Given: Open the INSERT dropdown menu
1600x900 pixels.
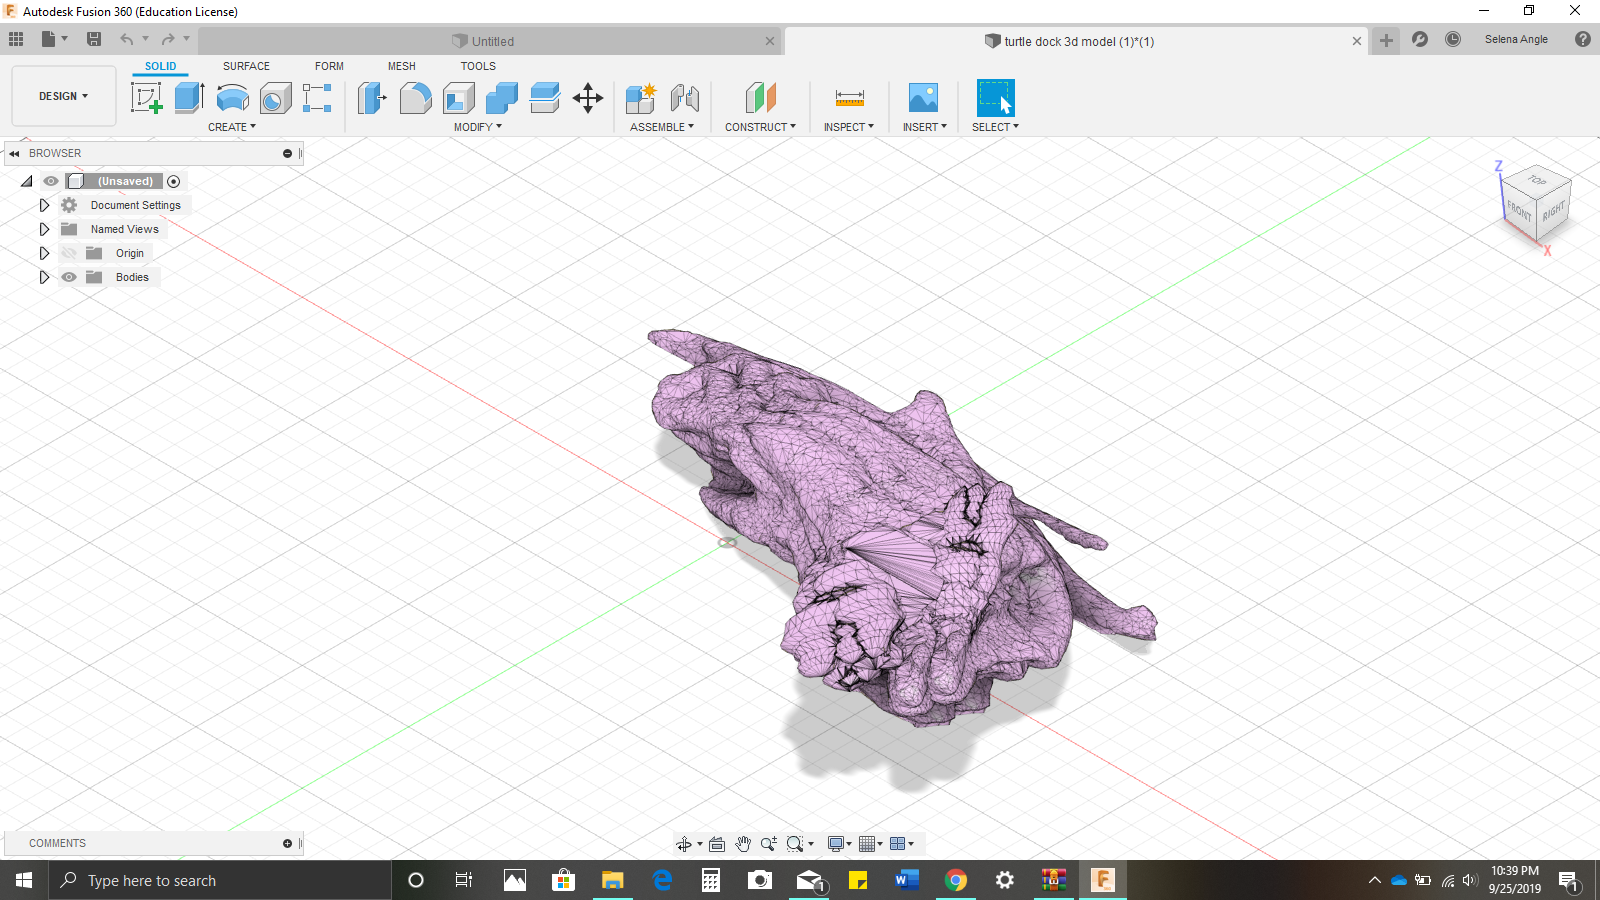Looking at the screenshot, I should (x=925, y=127).
